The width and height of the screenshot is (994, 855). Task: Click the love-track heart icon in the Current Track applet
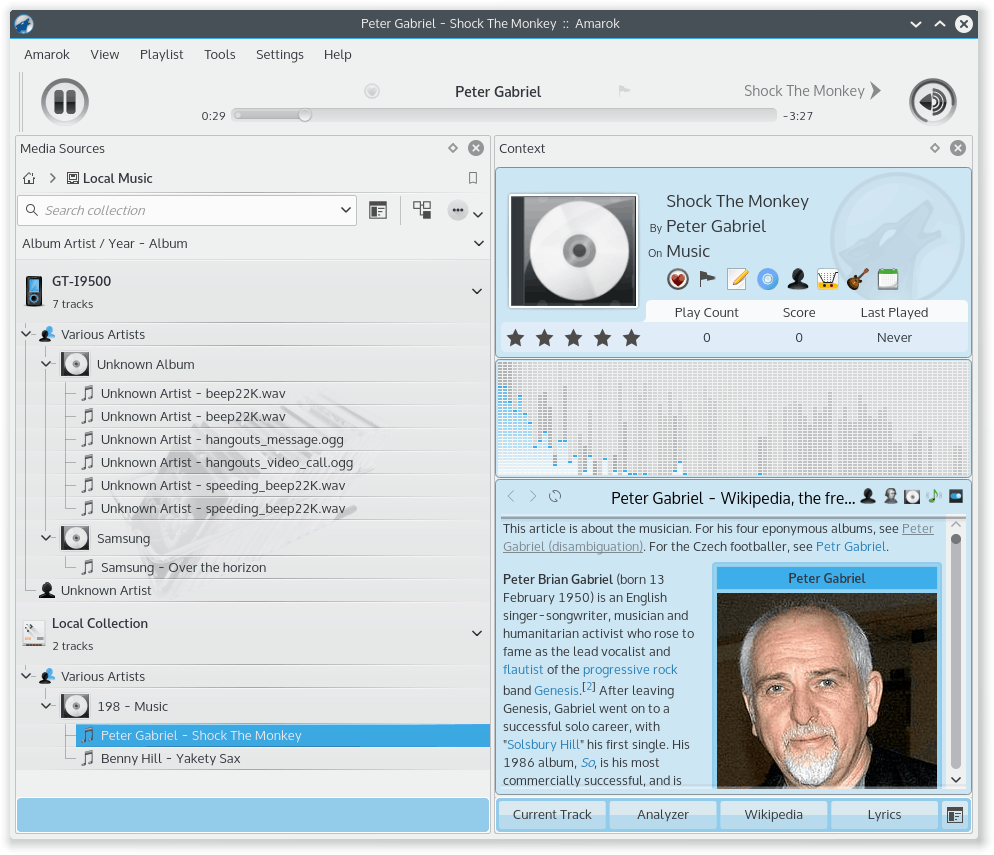[x=678, y=279]
